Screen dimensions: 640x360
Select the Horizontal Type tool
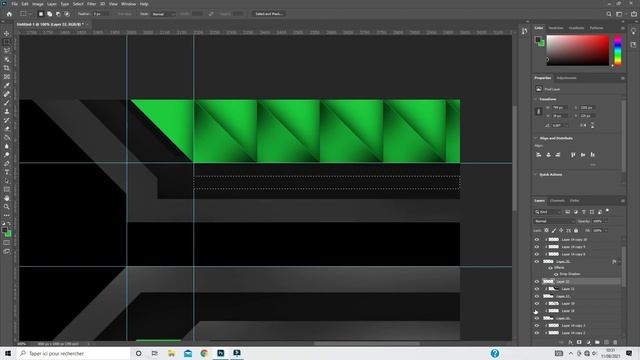[x=7, y=172]
